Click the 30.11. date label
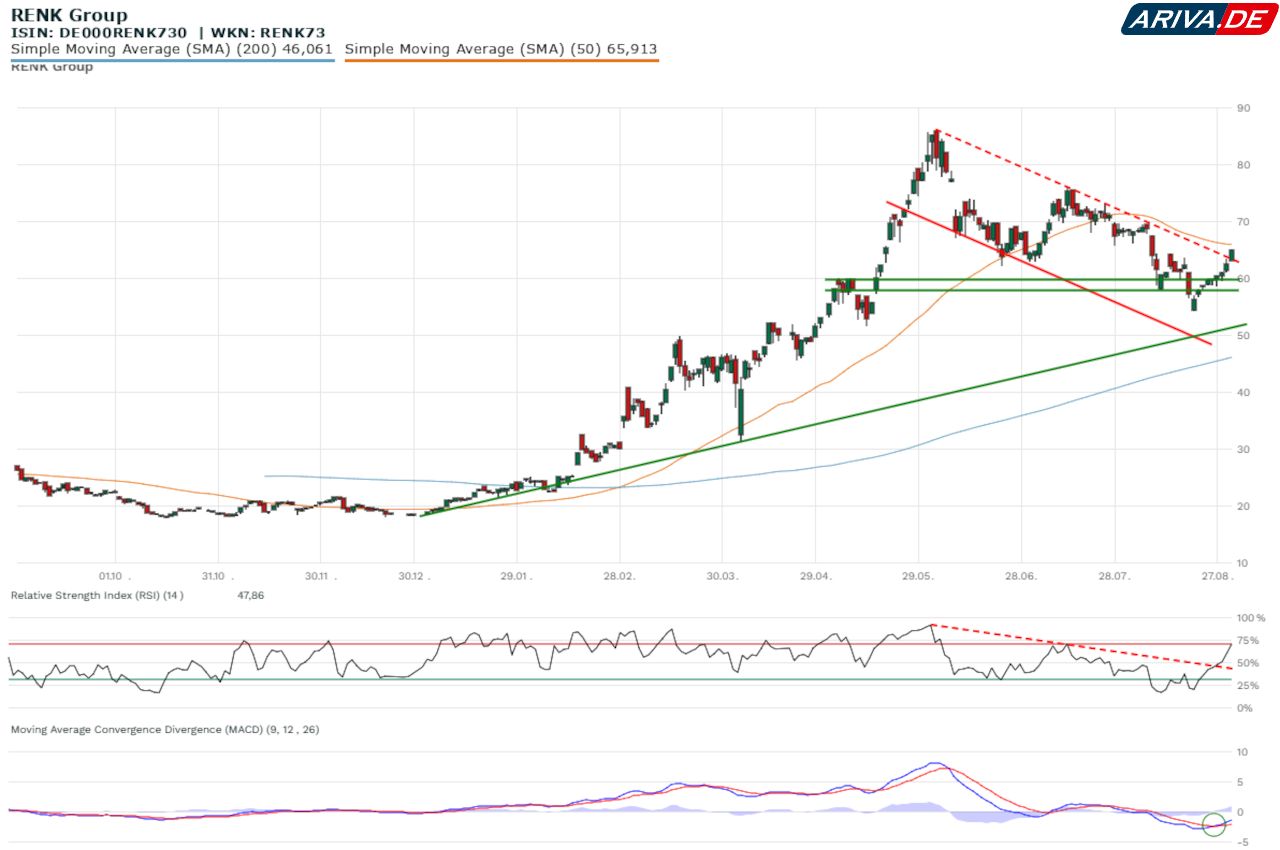The width and height of the screenshot is (1280, 850). (x=321, y=575)
